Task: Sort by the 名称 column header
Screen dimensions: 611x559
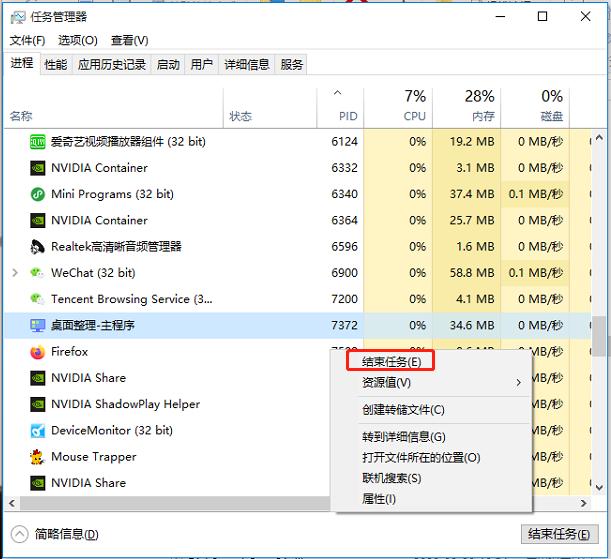Action: click(x=21, y=116)
